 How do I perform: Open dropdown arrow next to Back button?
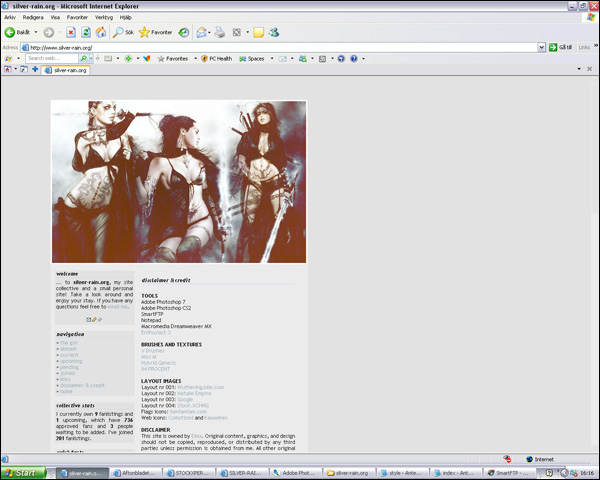[x=36, y=33]
